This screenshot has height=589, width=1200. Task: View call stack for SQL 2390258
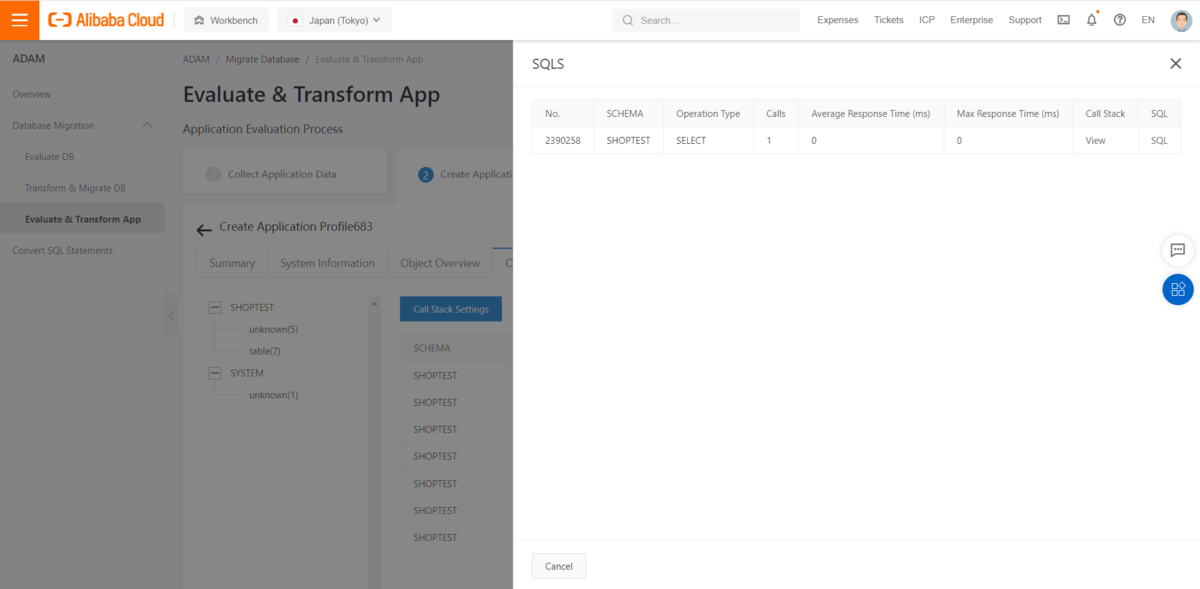point(1096,141)
